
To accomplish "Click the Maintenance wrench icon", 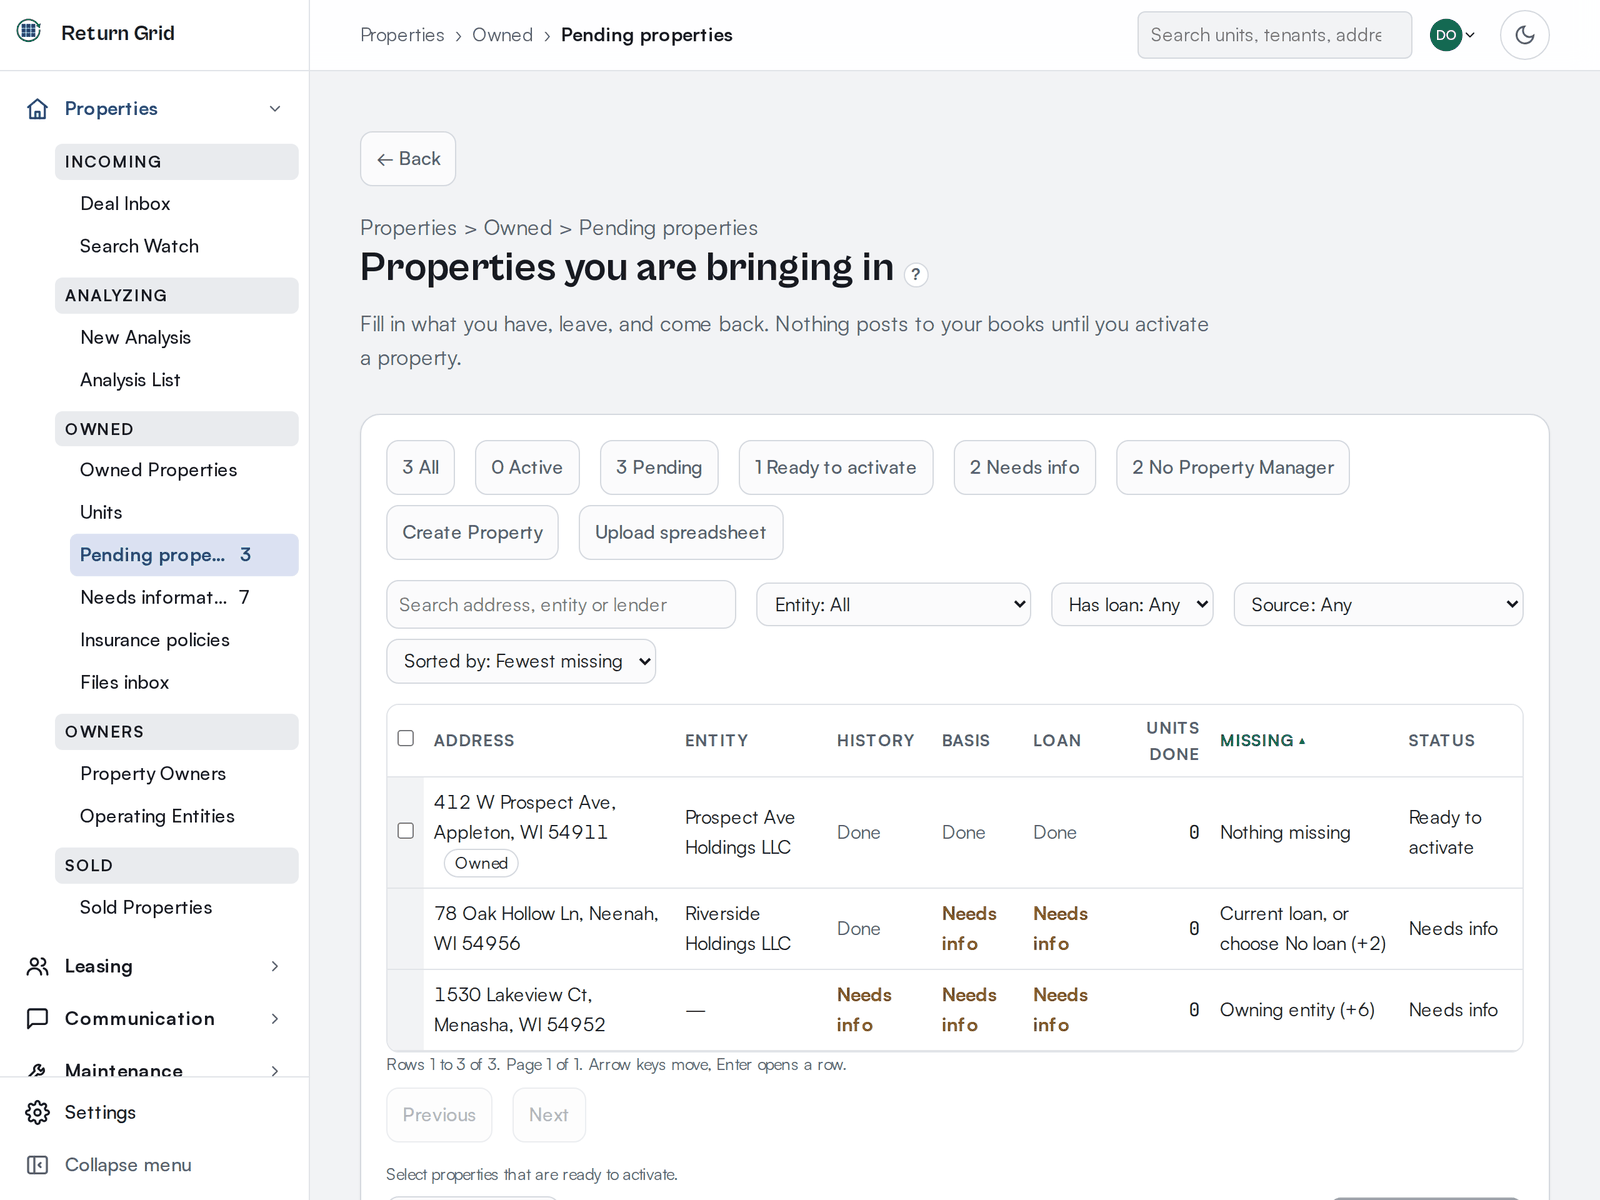I will [x=37, y=1070].
